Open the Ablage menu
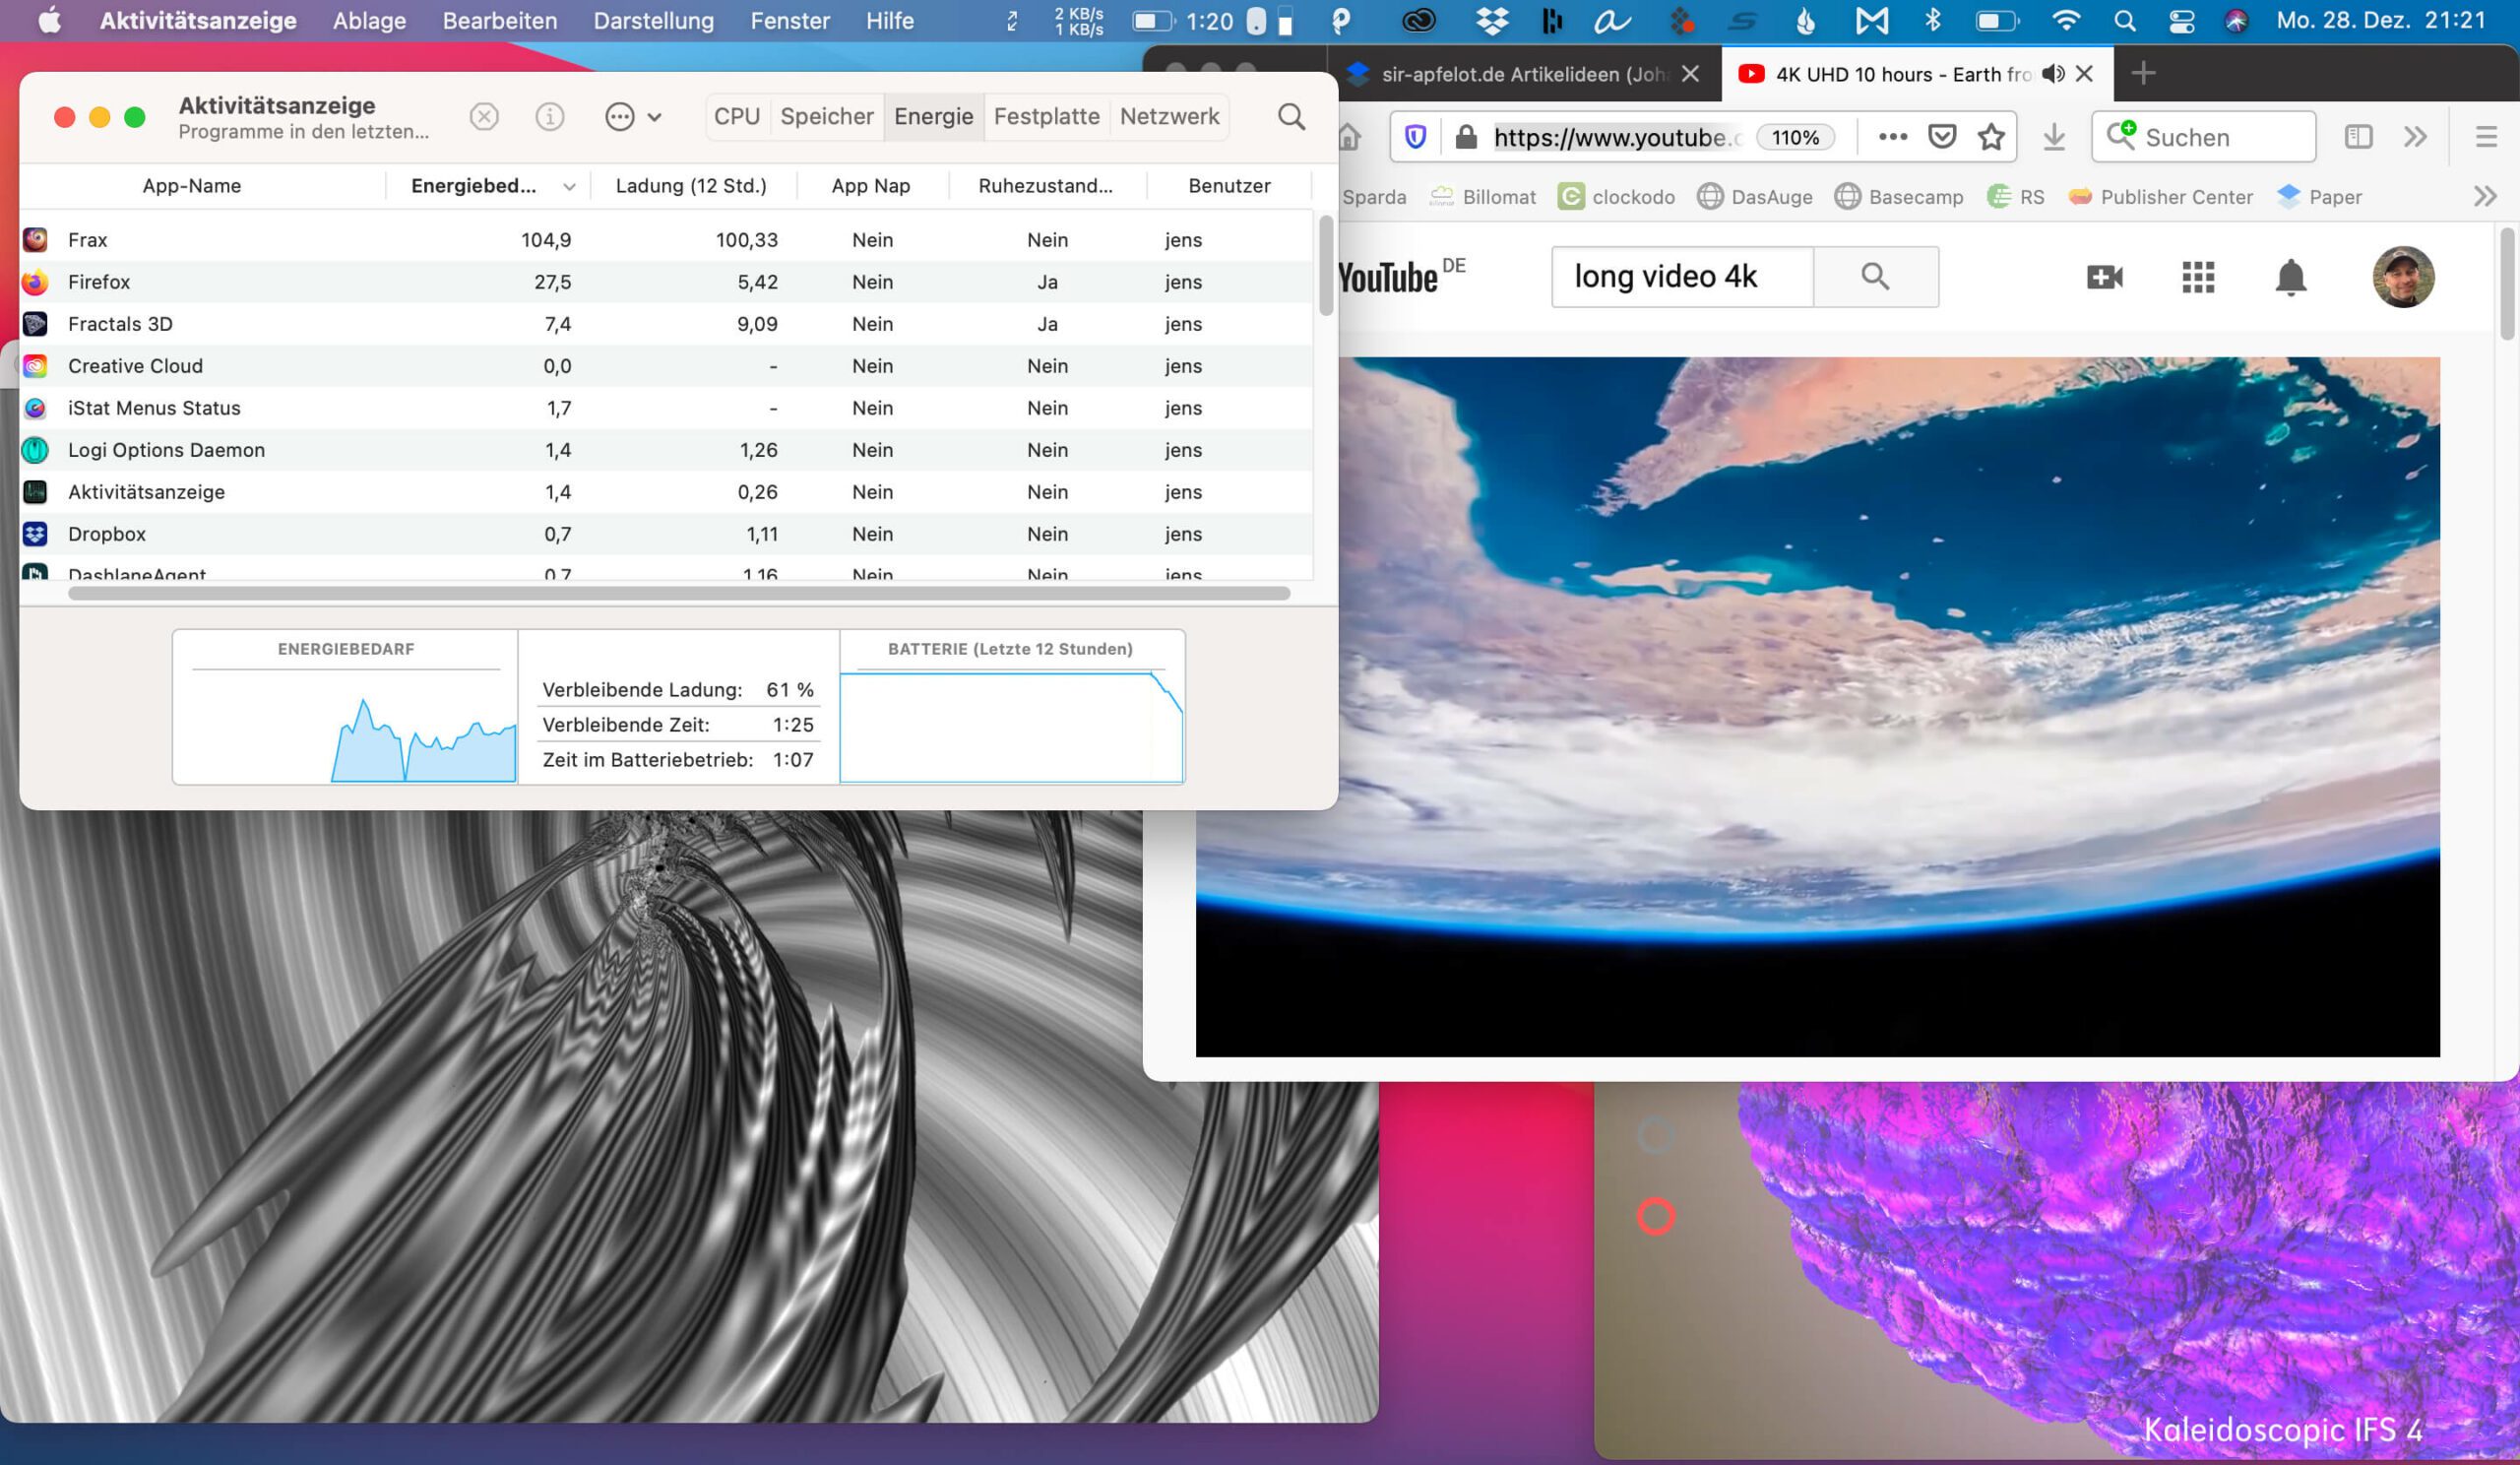This screenshot has height=1465, width=2520. 369,20
